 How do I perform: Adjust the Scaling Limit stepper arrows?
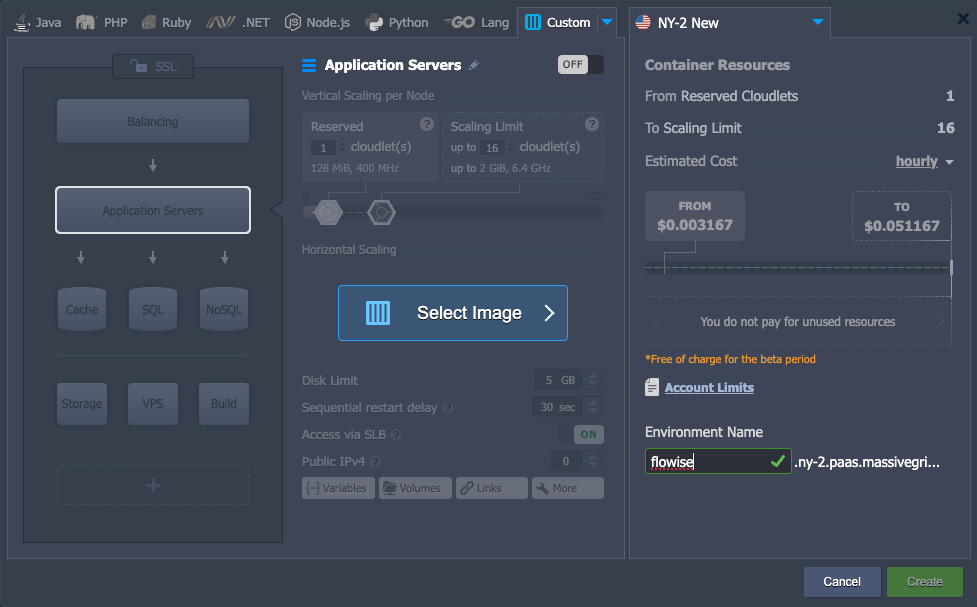[511, 148]
